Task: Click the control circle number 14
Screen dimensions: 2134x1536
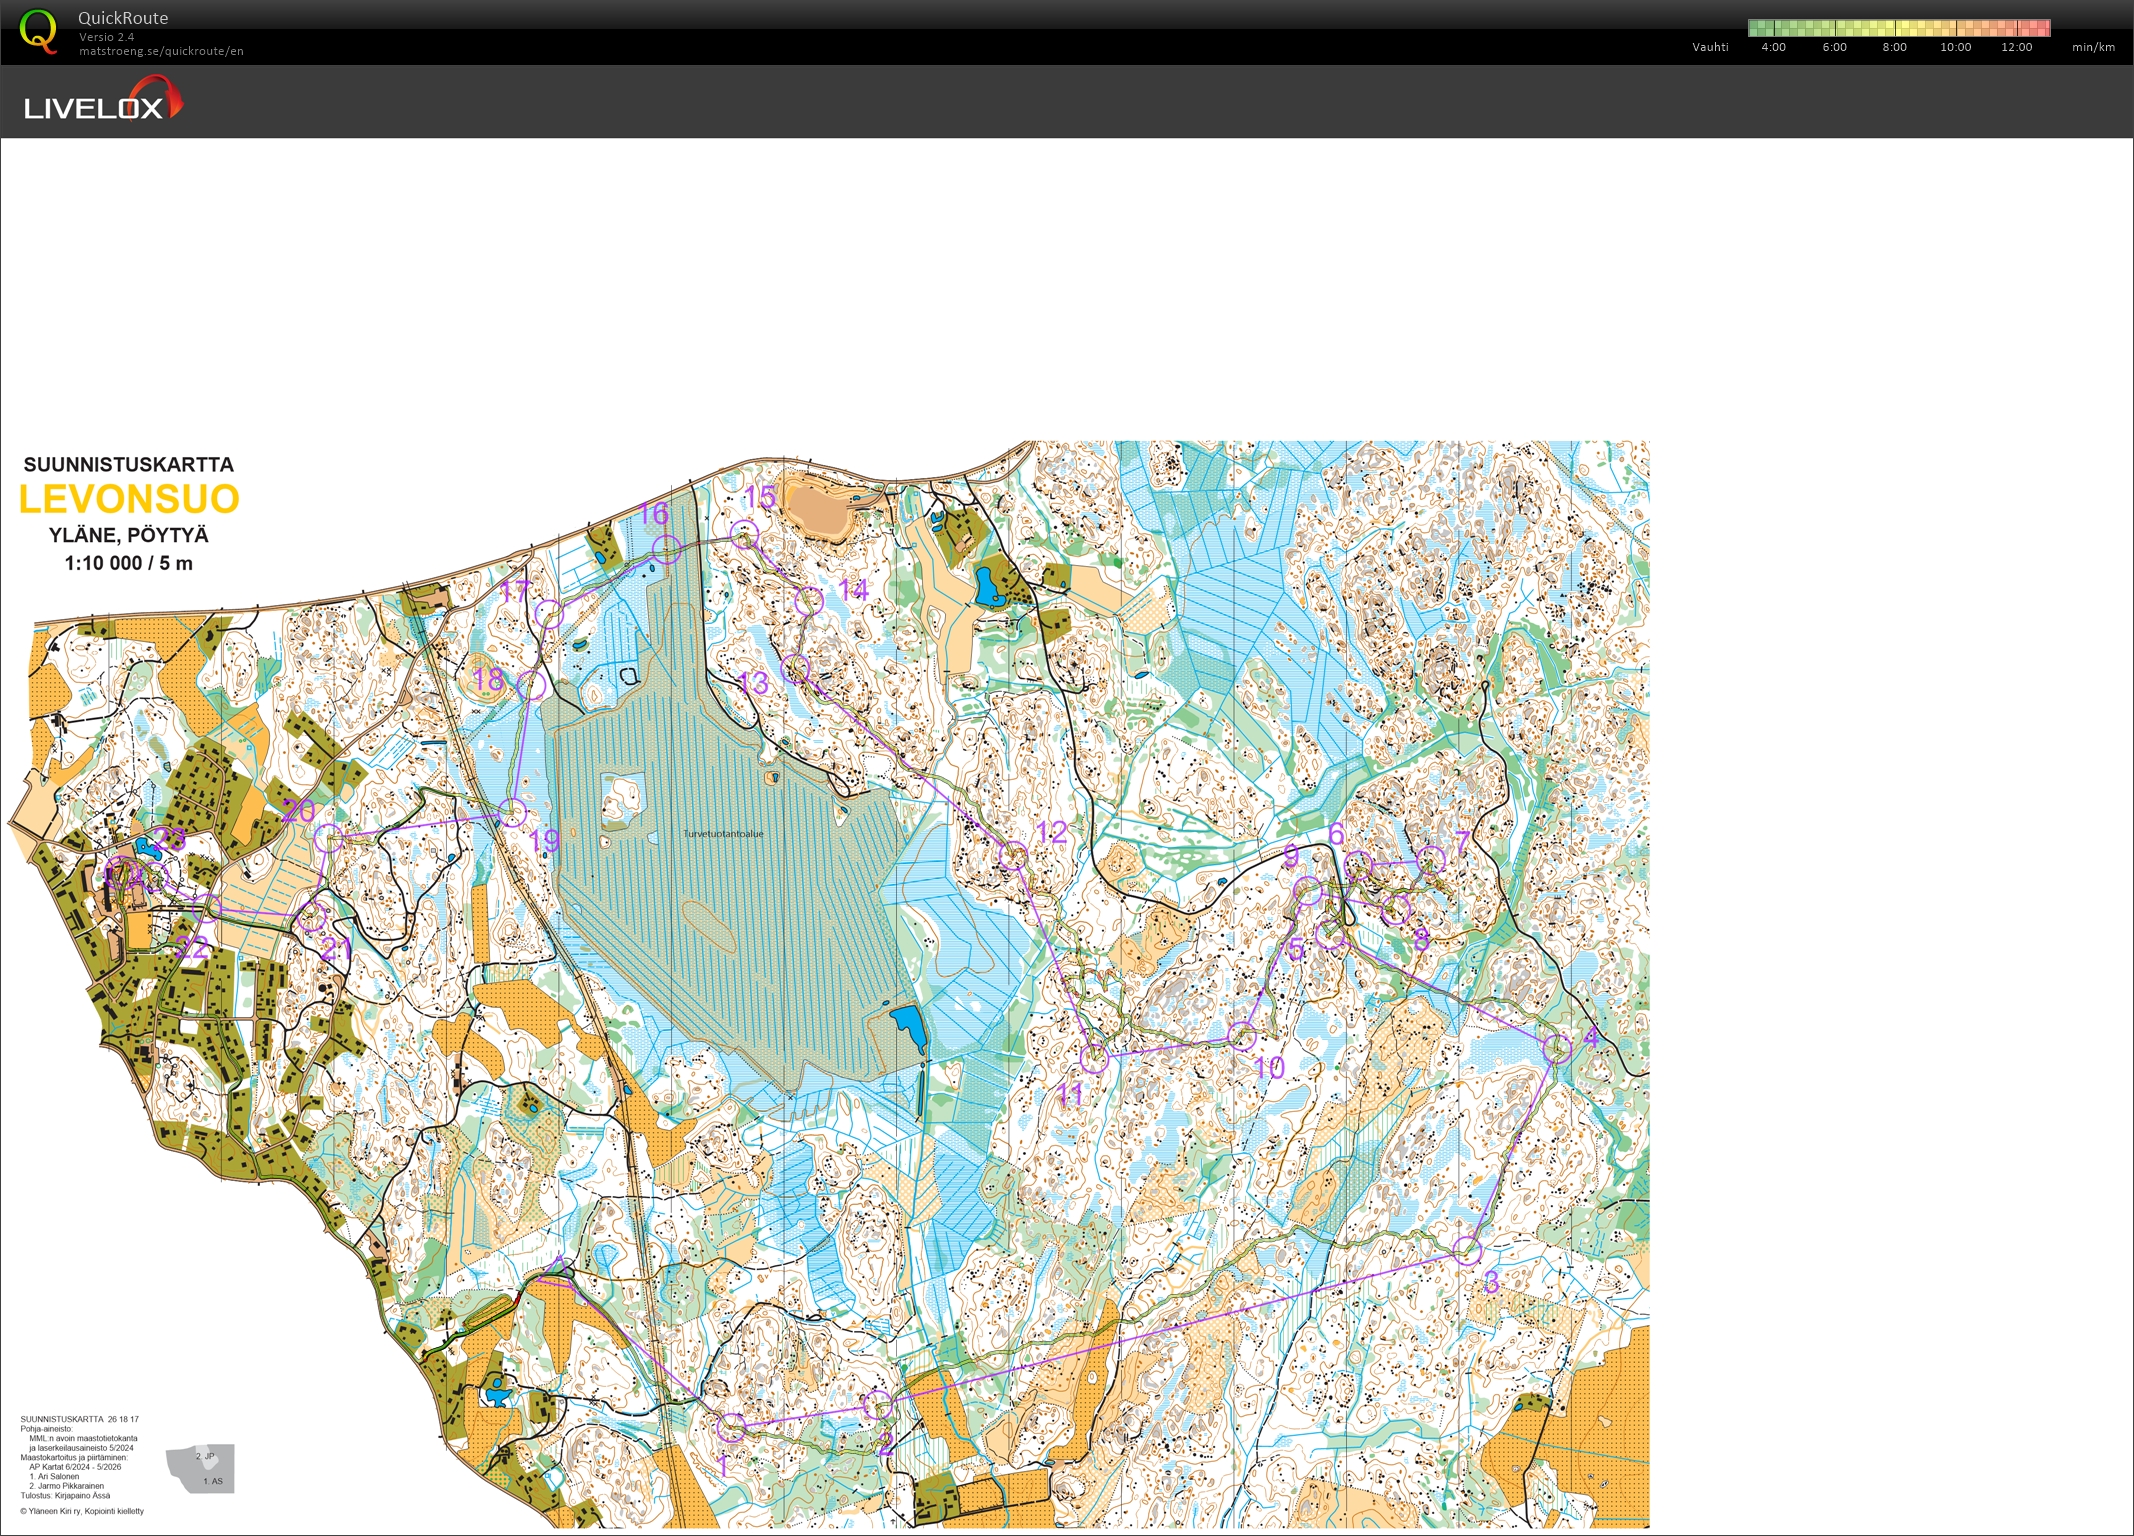Action: click(x=809, y=601)
